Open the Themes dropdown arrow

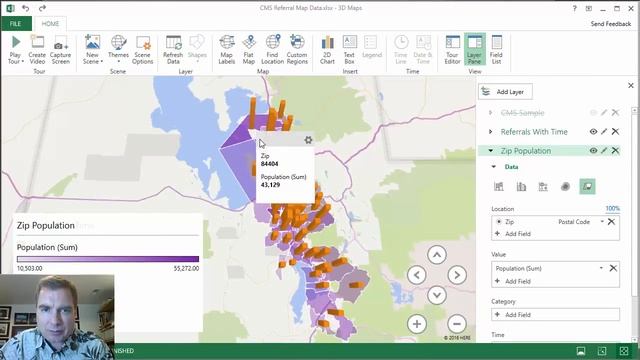tap(118, 62)
